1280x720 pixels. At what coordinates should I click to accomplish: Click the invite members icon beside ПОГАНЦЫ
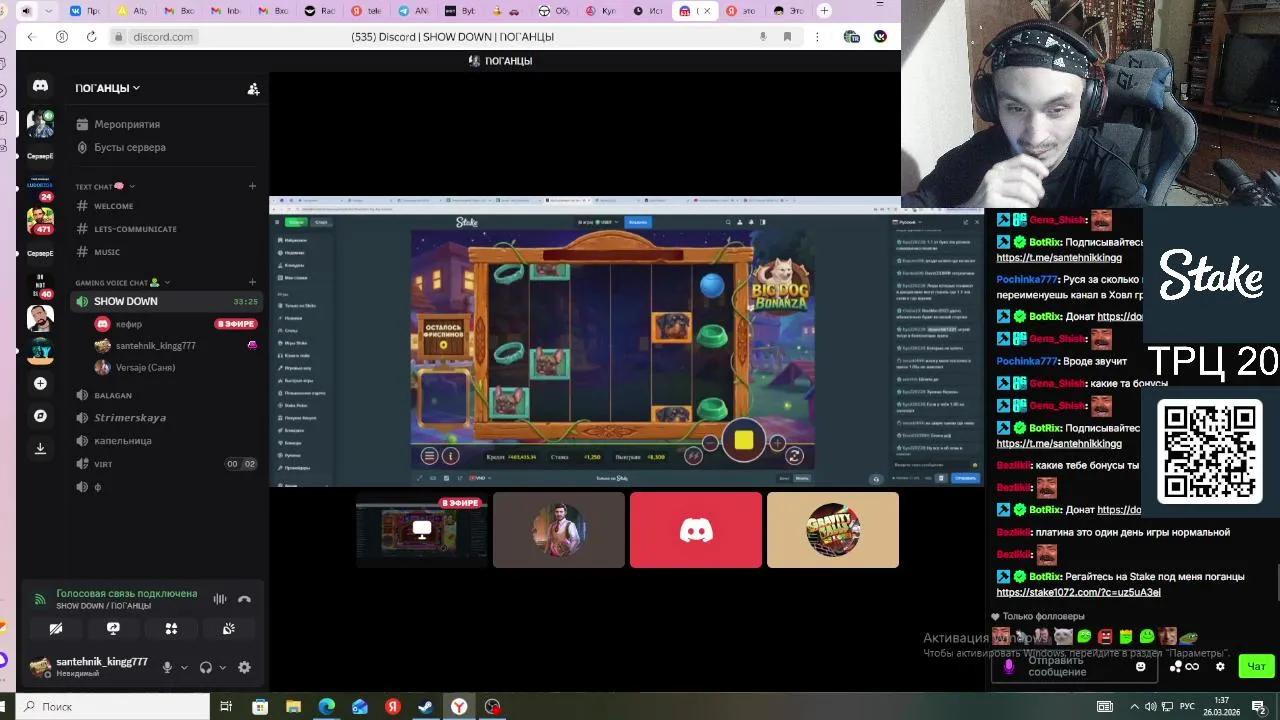coord(253,89)
